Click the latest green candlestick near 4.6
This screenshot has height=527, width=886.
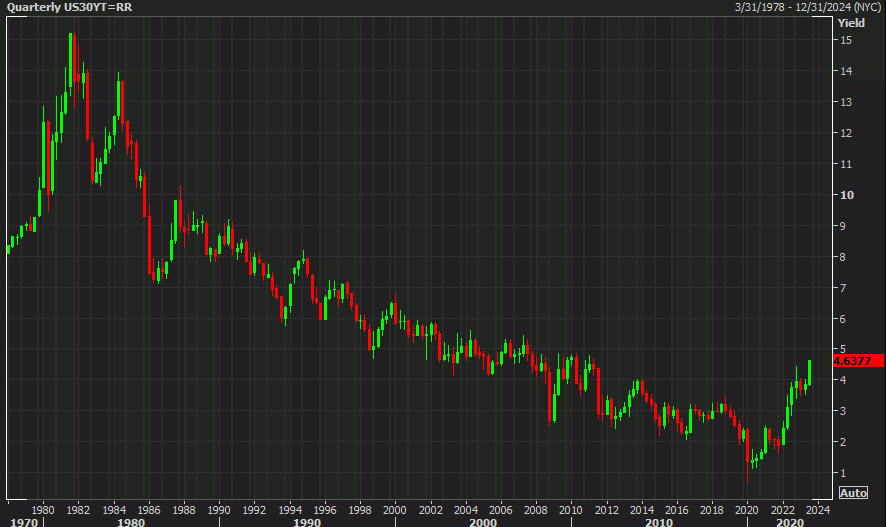click(x=810, y=373)
